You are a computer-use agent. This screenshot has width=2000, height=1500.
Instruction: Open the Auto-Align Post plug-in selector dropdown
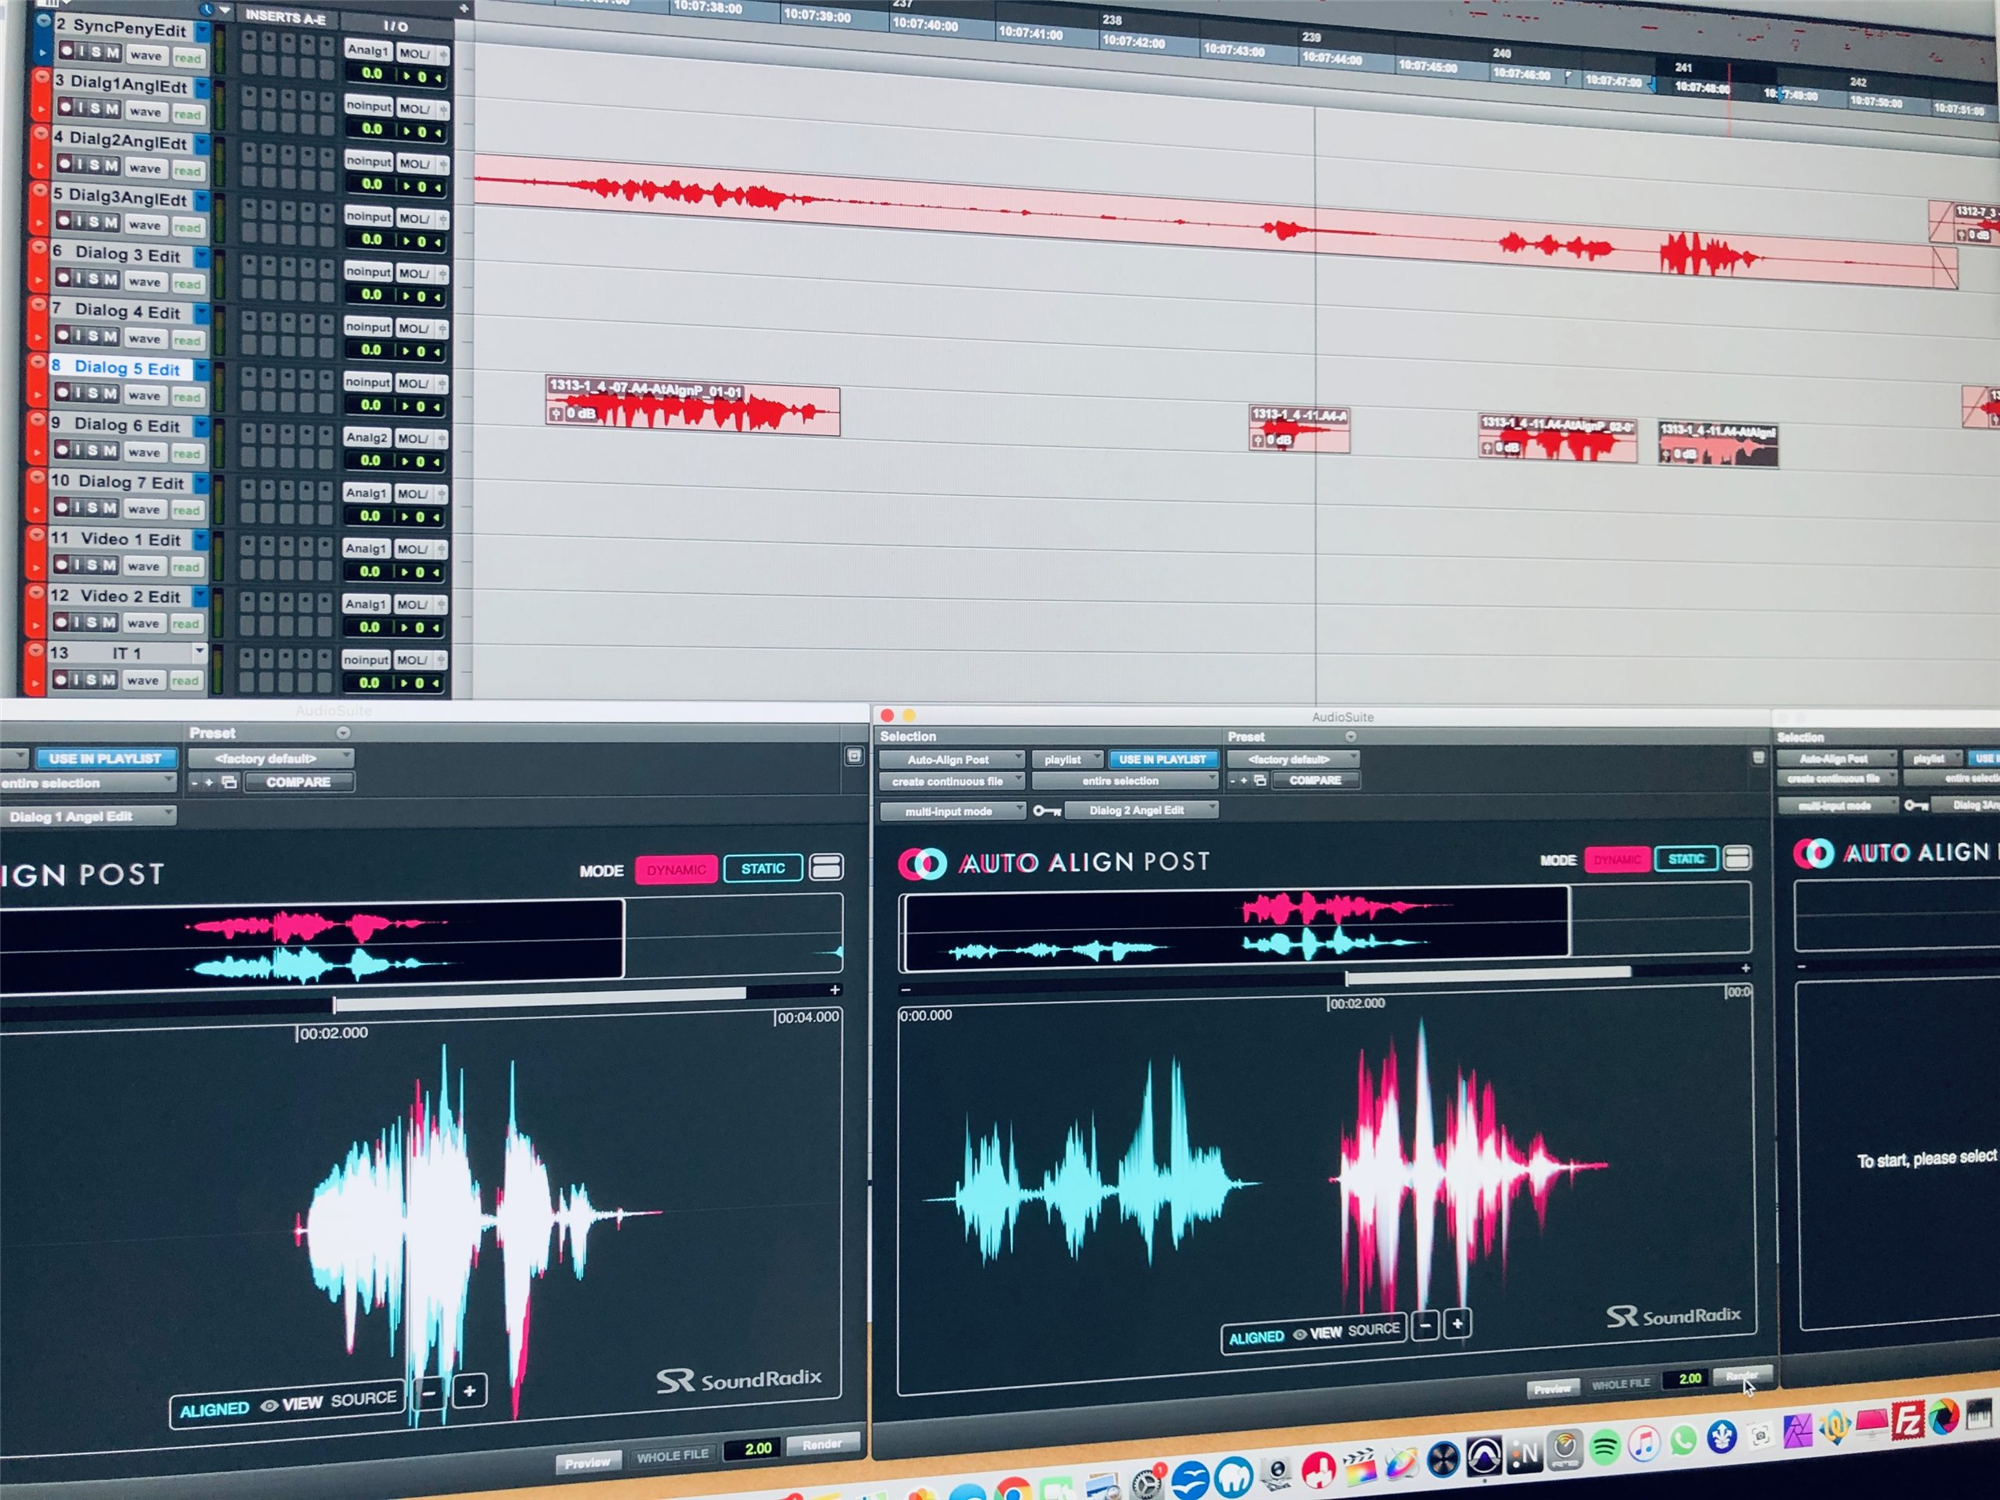952,760
